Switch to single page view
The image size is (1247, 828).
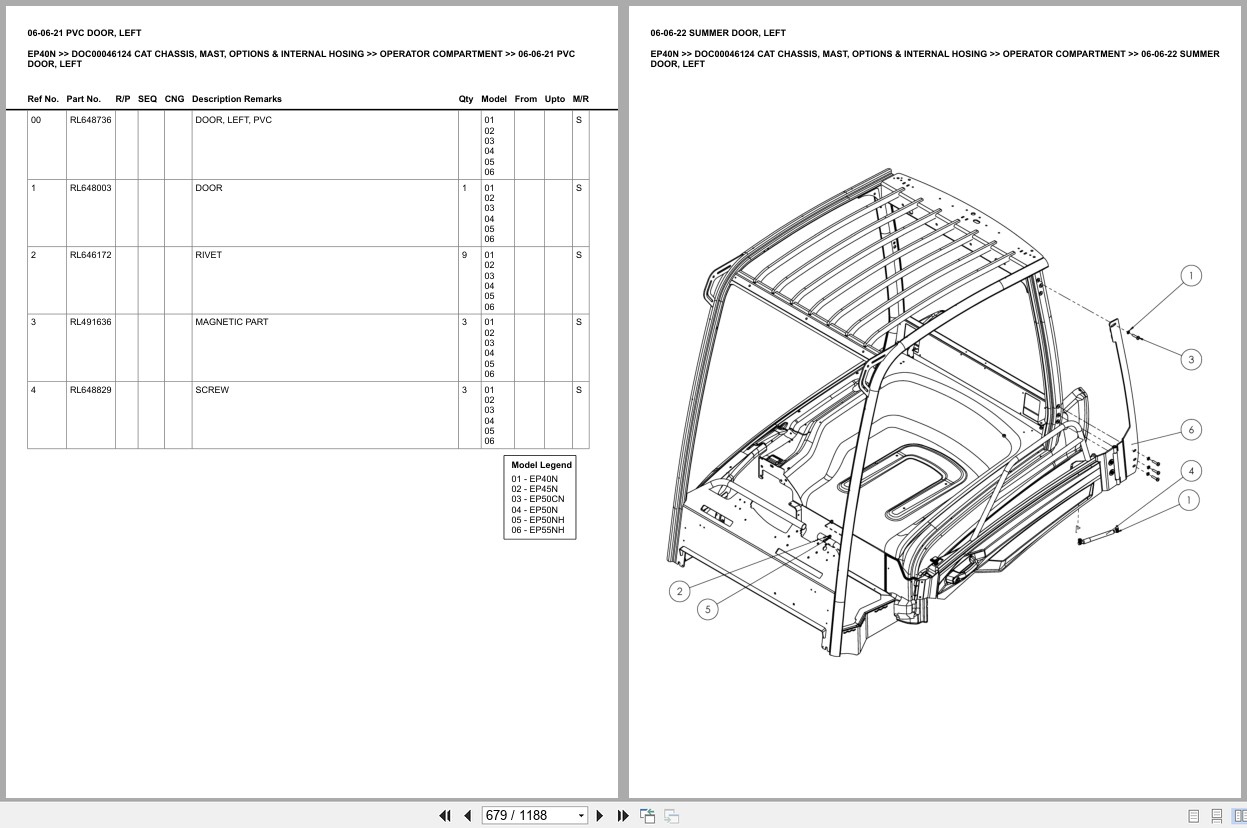pos(1193,816)
